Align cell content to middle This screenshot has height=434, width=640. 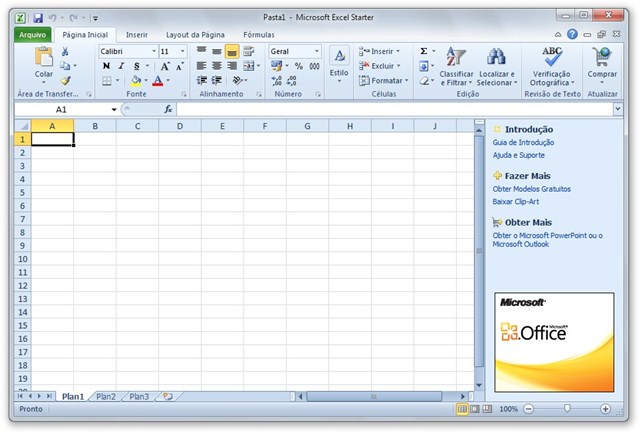[217, 51]
